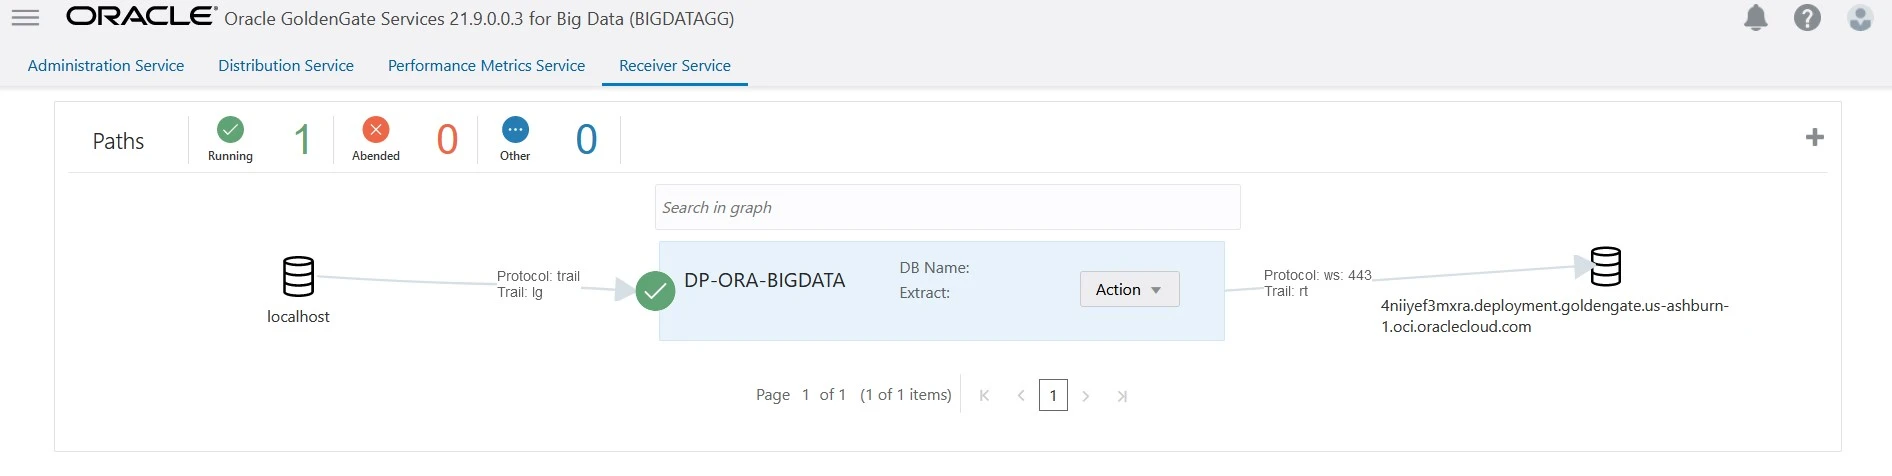Click the 'Protocol: trail' label

[538, 276]
